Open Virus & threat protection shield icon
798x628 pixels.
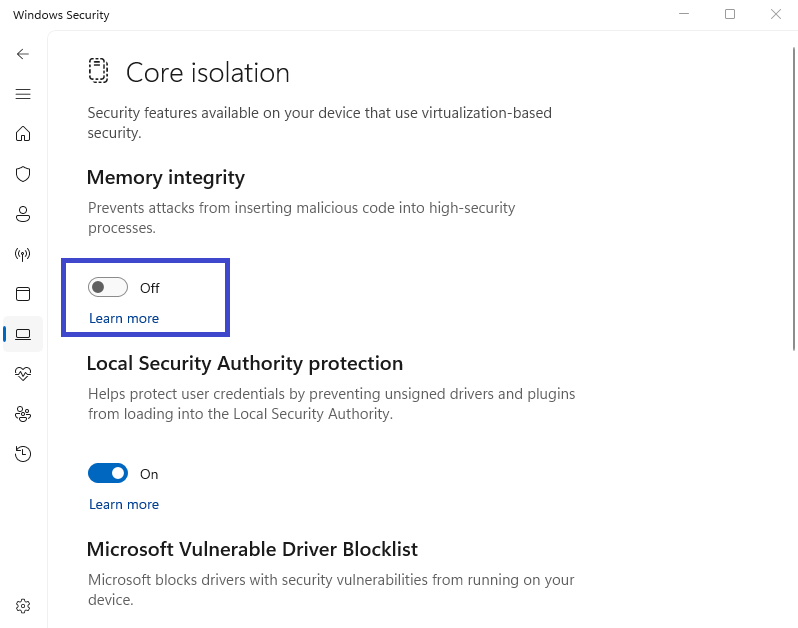coord(23,174)
